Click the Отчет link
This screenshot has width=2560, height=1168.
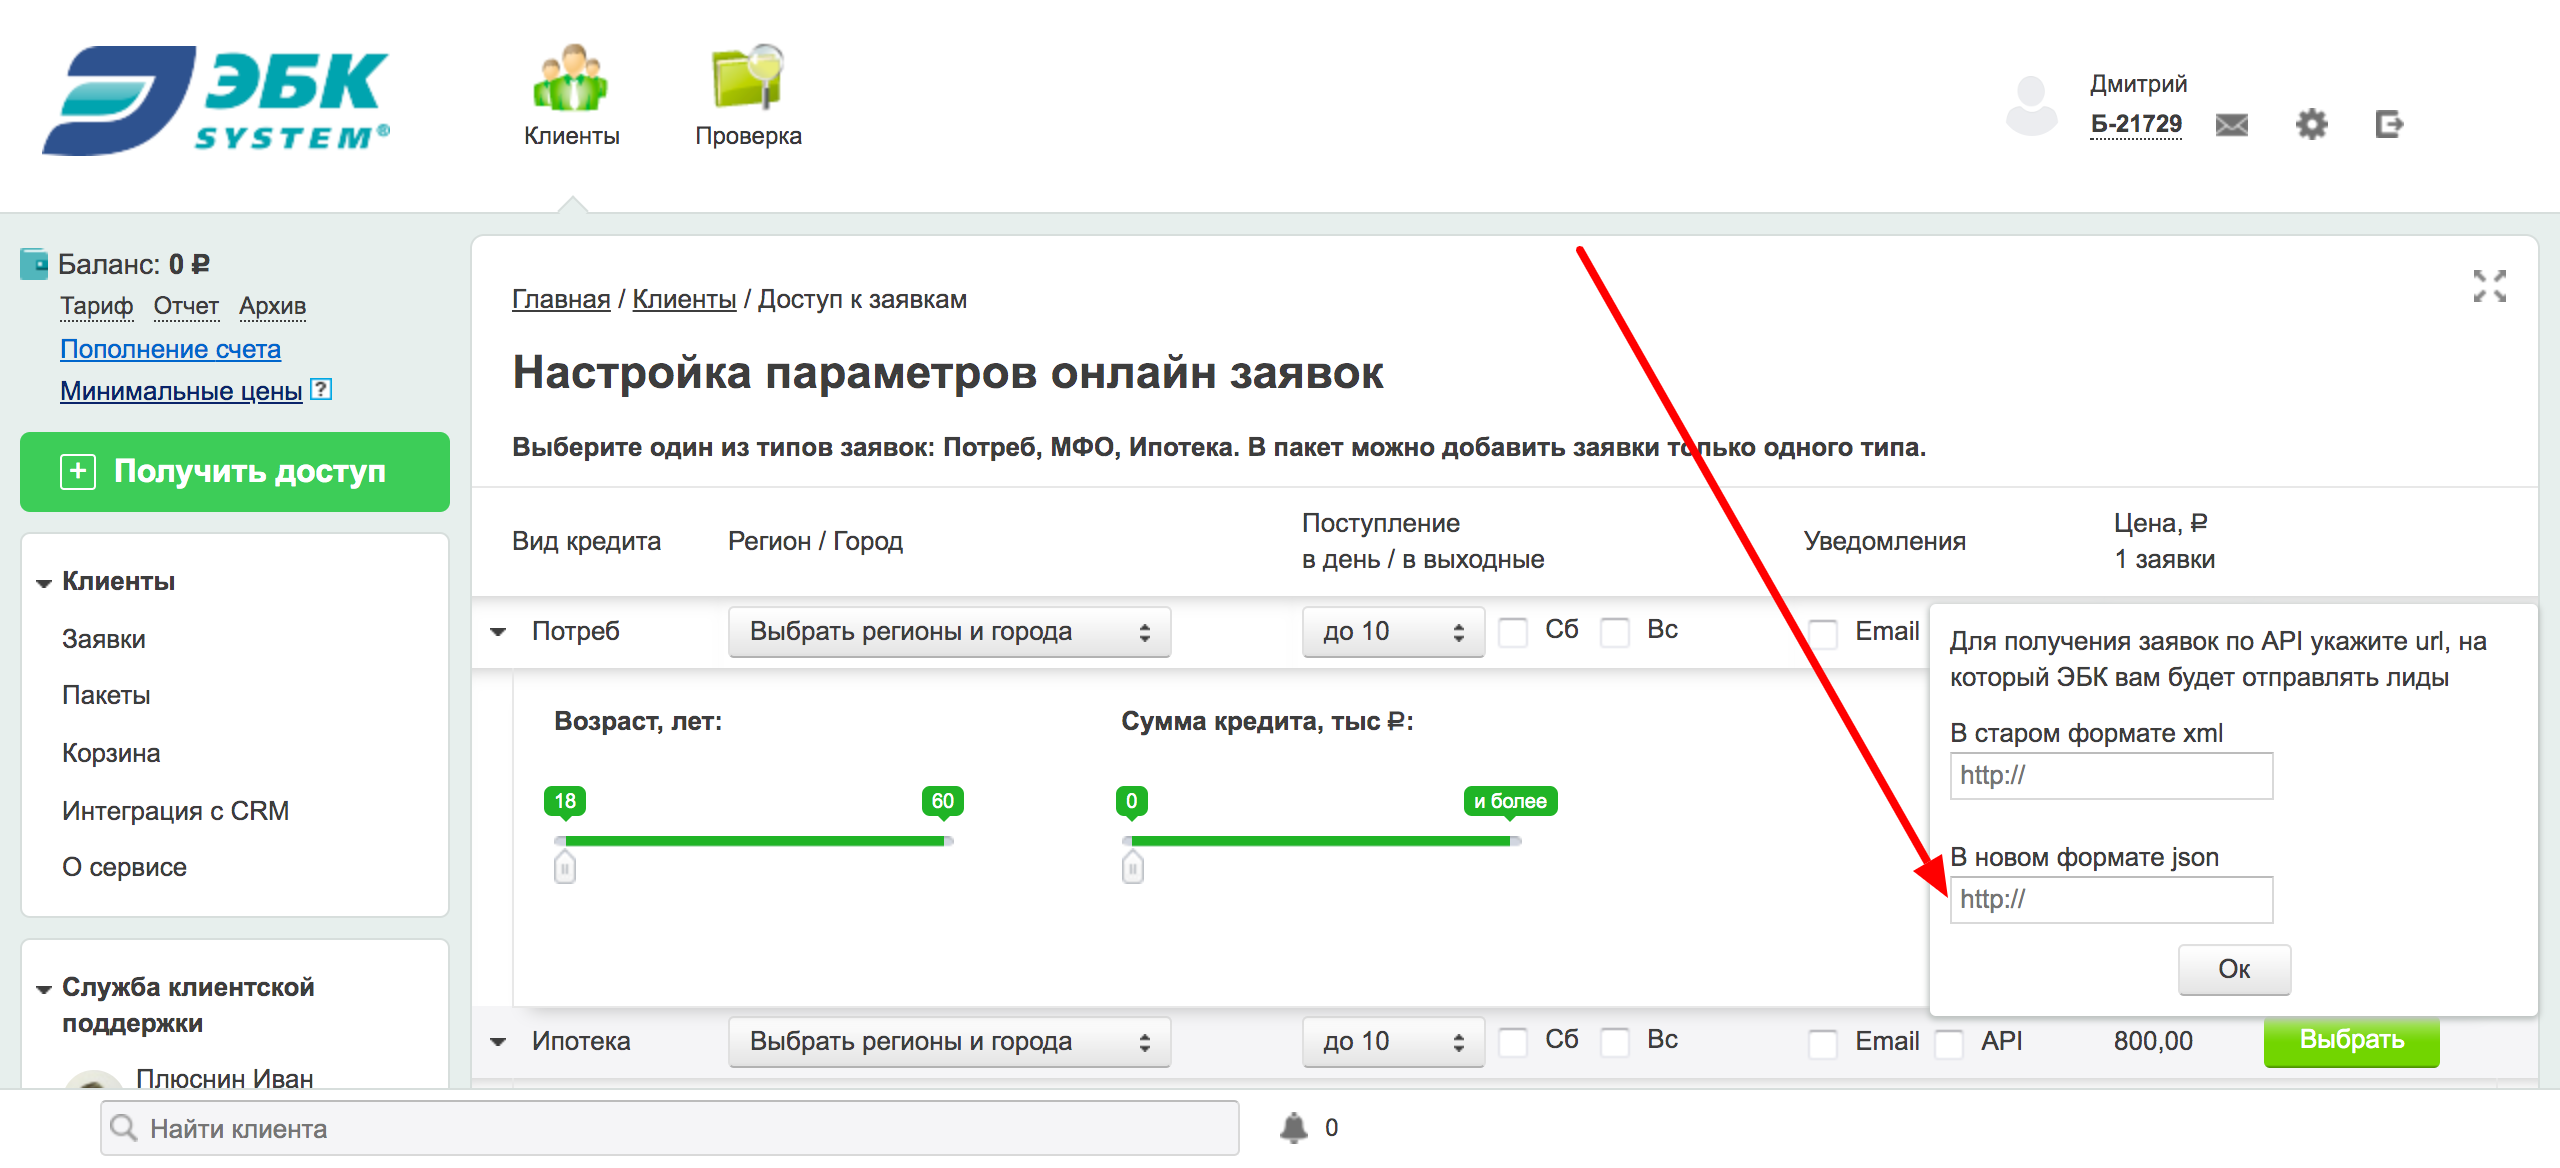click(186, 306)
